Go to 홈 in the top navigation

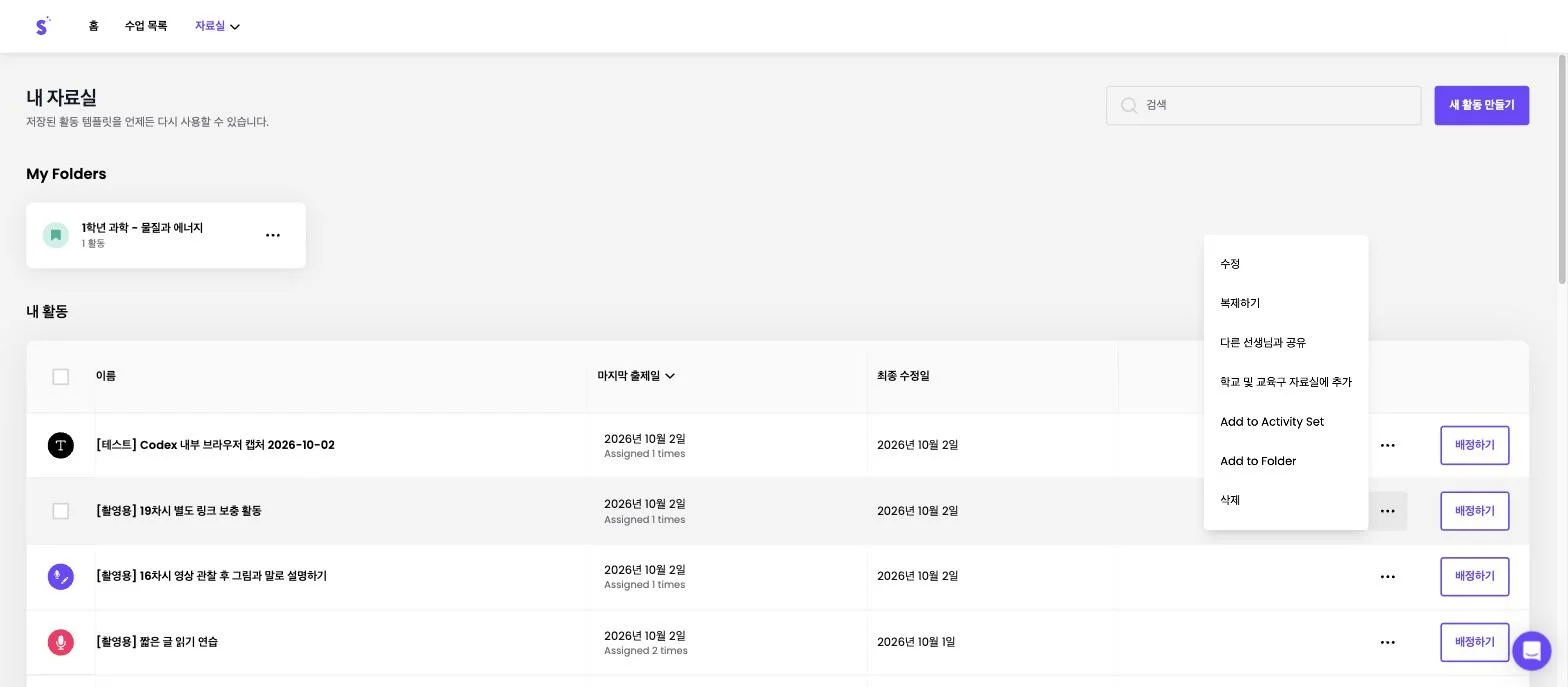coord(93,26)
